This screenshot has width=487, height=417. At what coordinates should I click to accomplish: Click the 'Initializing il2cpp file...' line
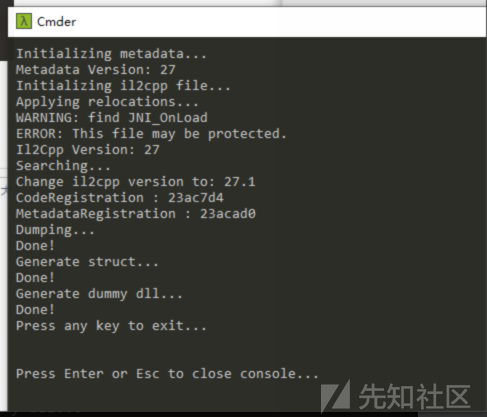point(123,86)
